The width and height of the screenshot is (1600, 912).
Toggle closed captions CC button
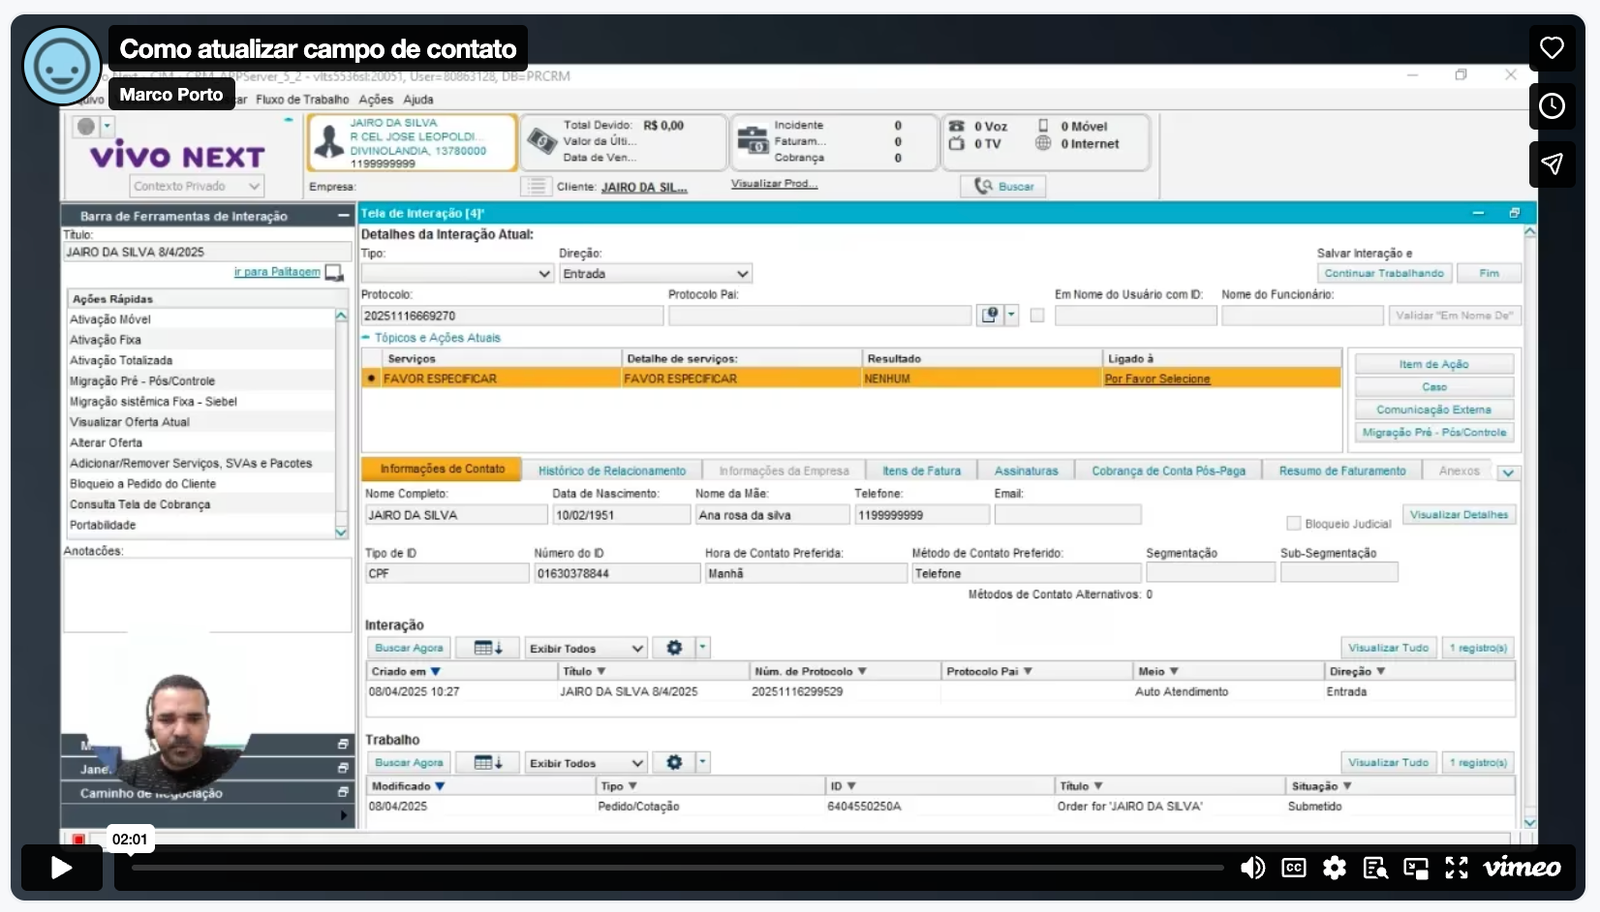(1293, 868)
